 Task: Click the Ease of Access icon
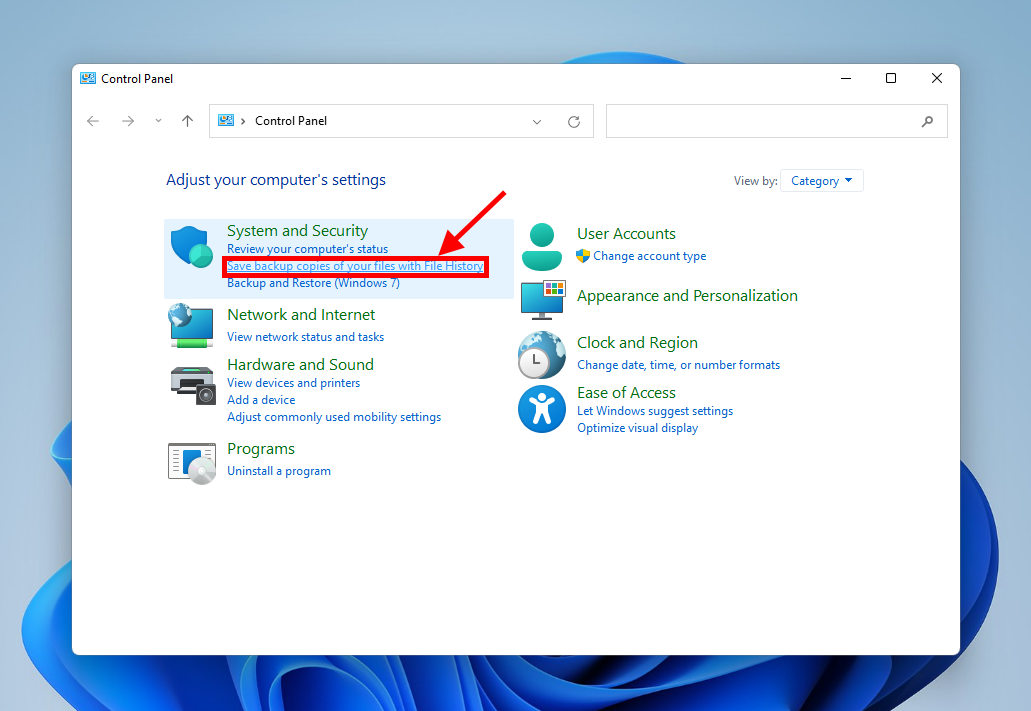[x=542, y=409]
